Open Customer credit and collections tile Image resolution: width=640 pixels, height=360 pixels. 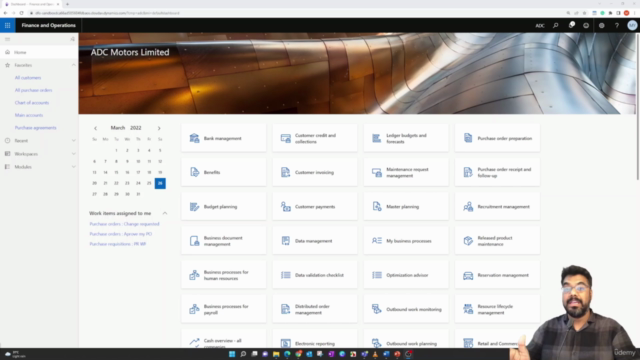315,138
